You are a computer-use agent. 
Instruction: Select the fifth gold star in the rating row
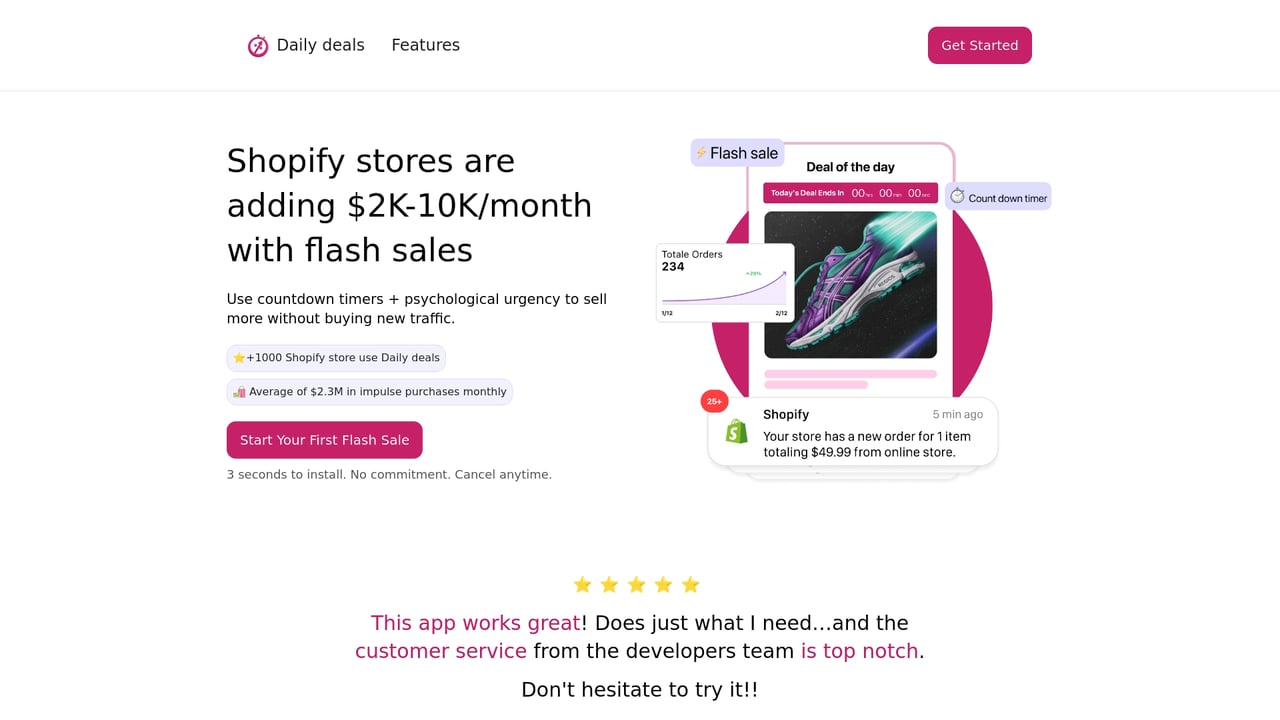tap(690, 584)
